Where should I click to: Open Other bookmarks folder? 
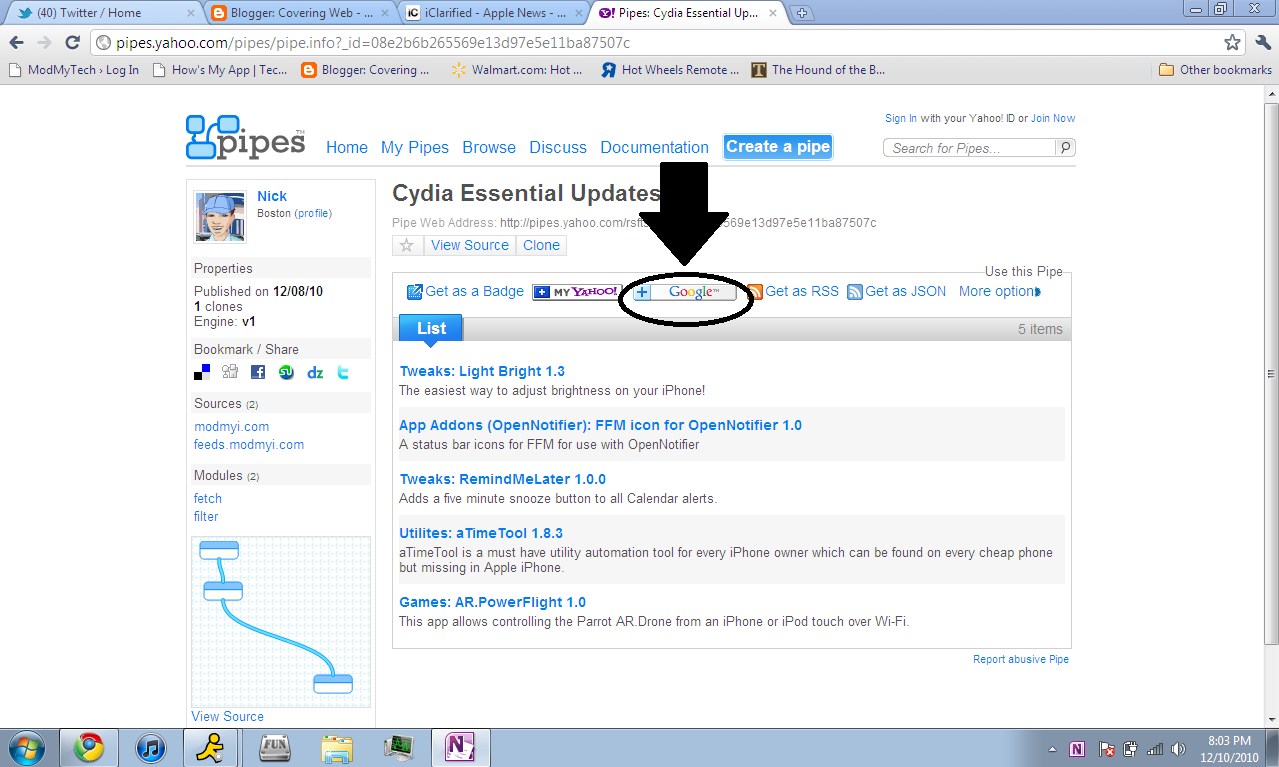click(x=1215, y=70)
